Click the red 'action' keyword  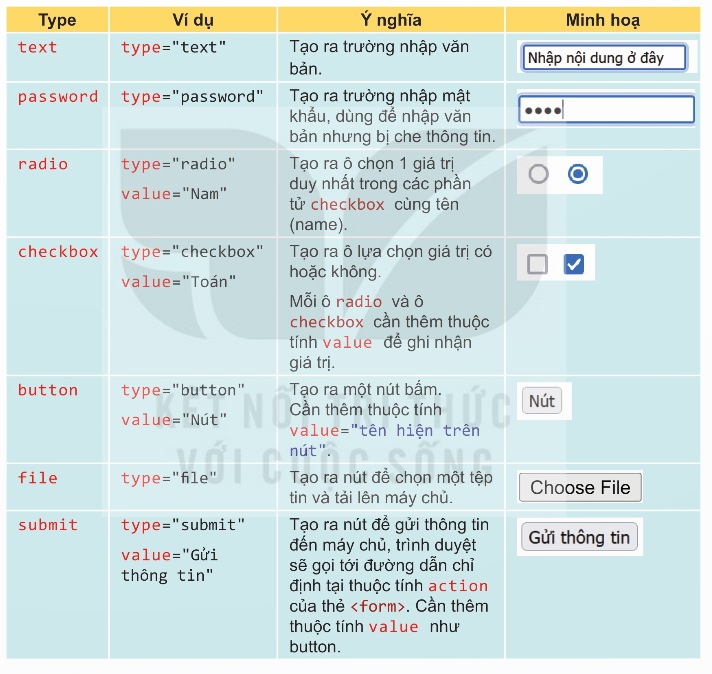click(x=458, y=586)
